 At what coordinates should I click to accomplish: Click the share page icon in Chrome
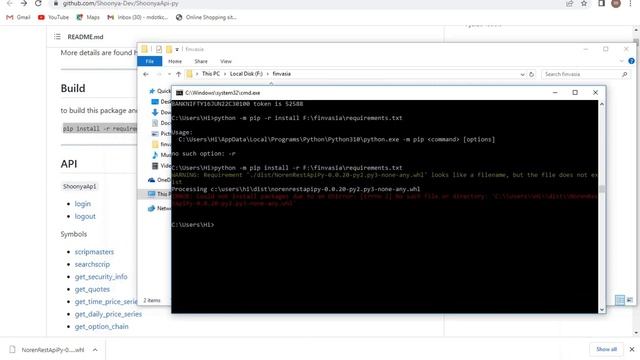(569, 3)
